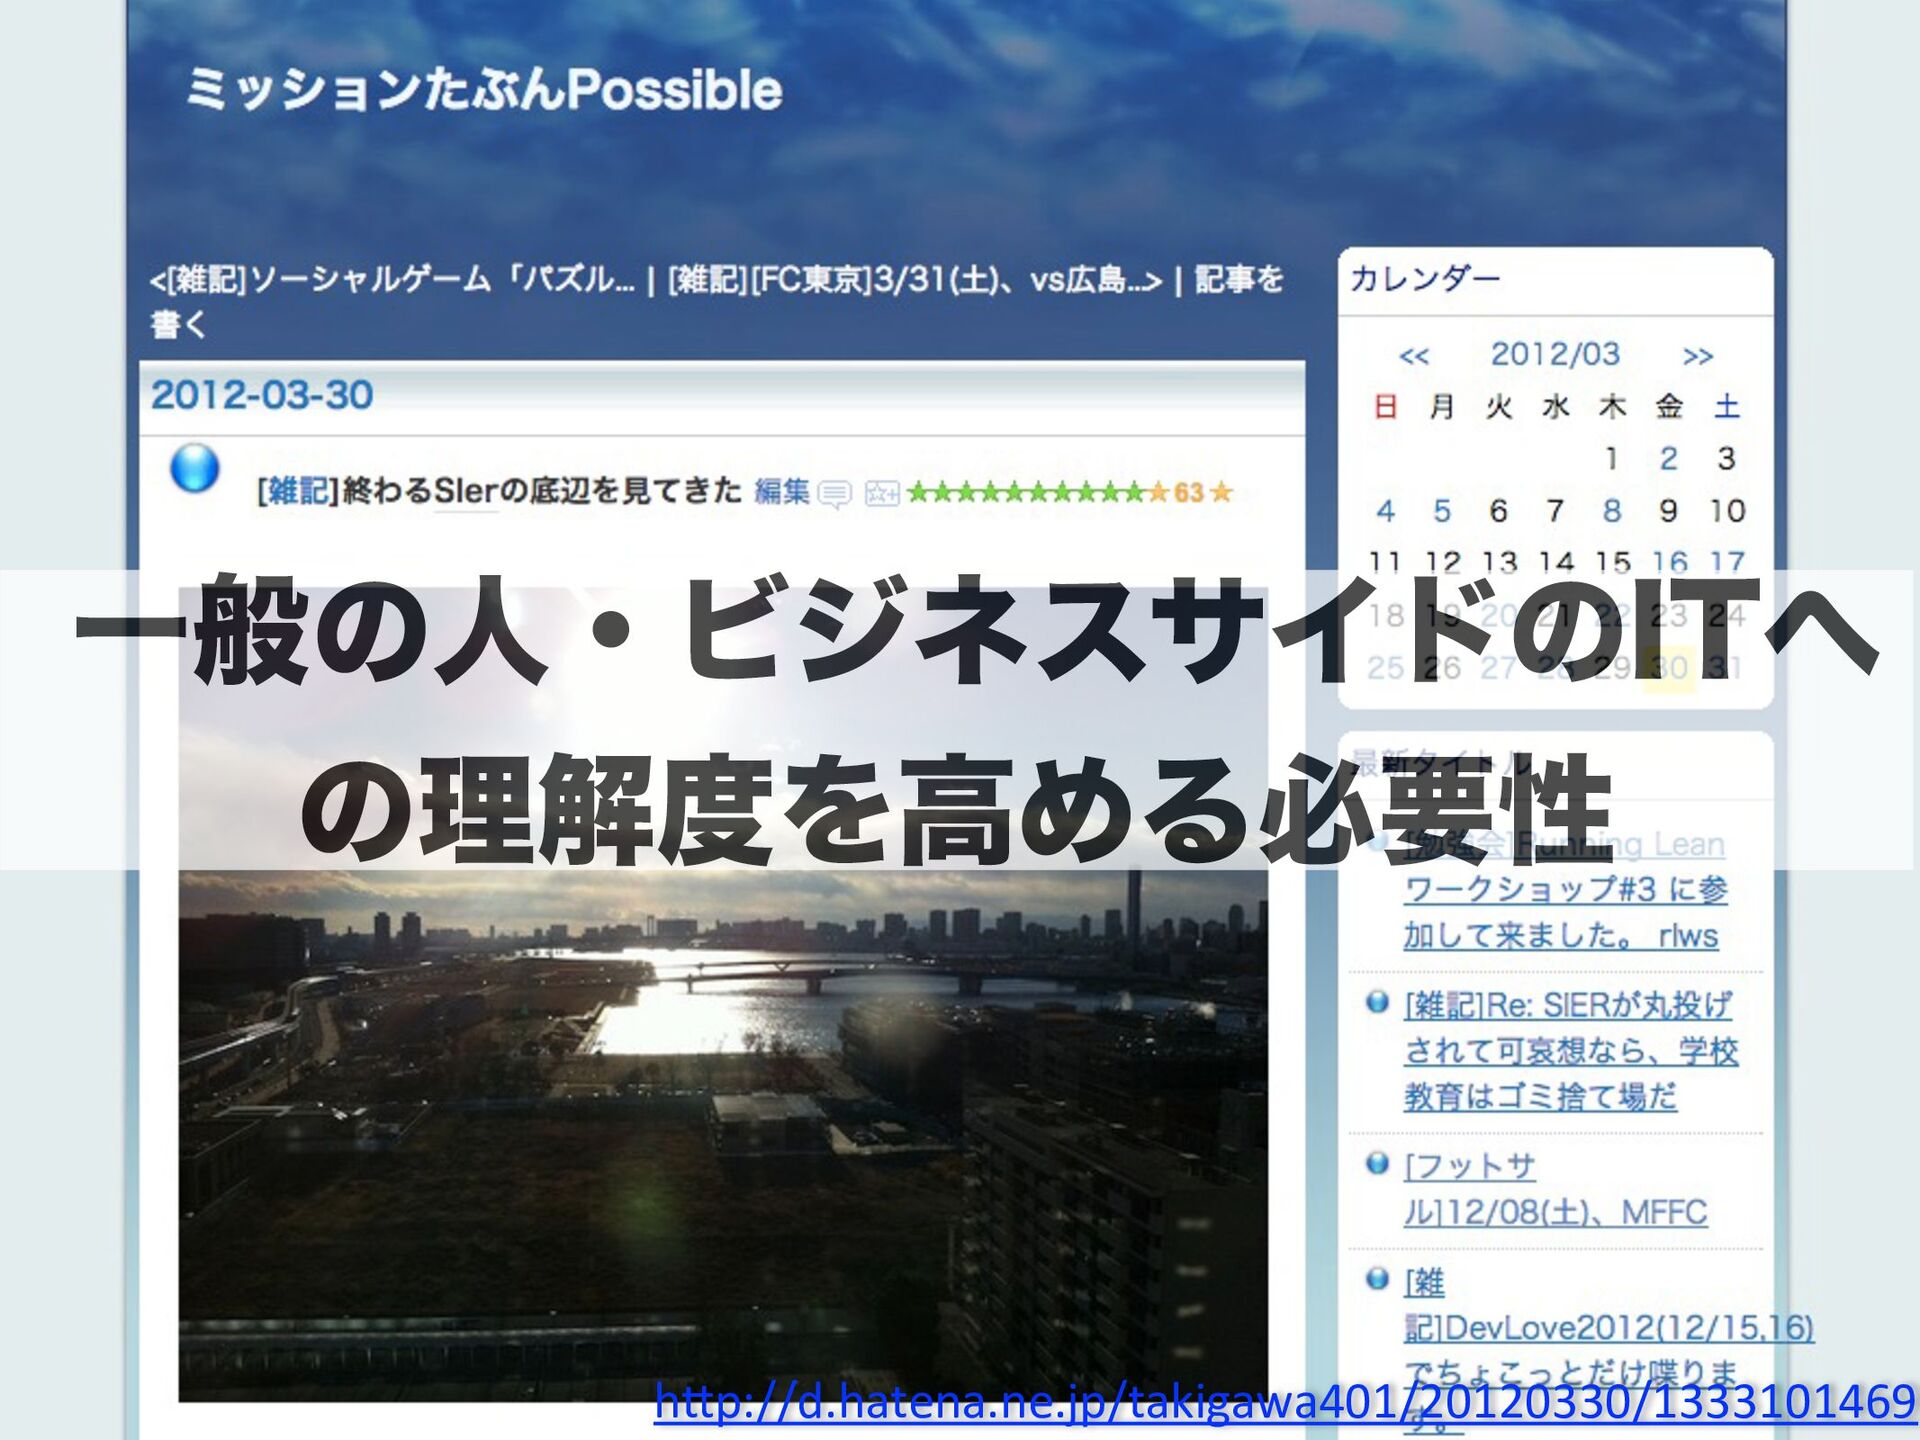Click the 土 Saturday column header
This screenshot has width=1920, height=1440.
(1727, 407)
